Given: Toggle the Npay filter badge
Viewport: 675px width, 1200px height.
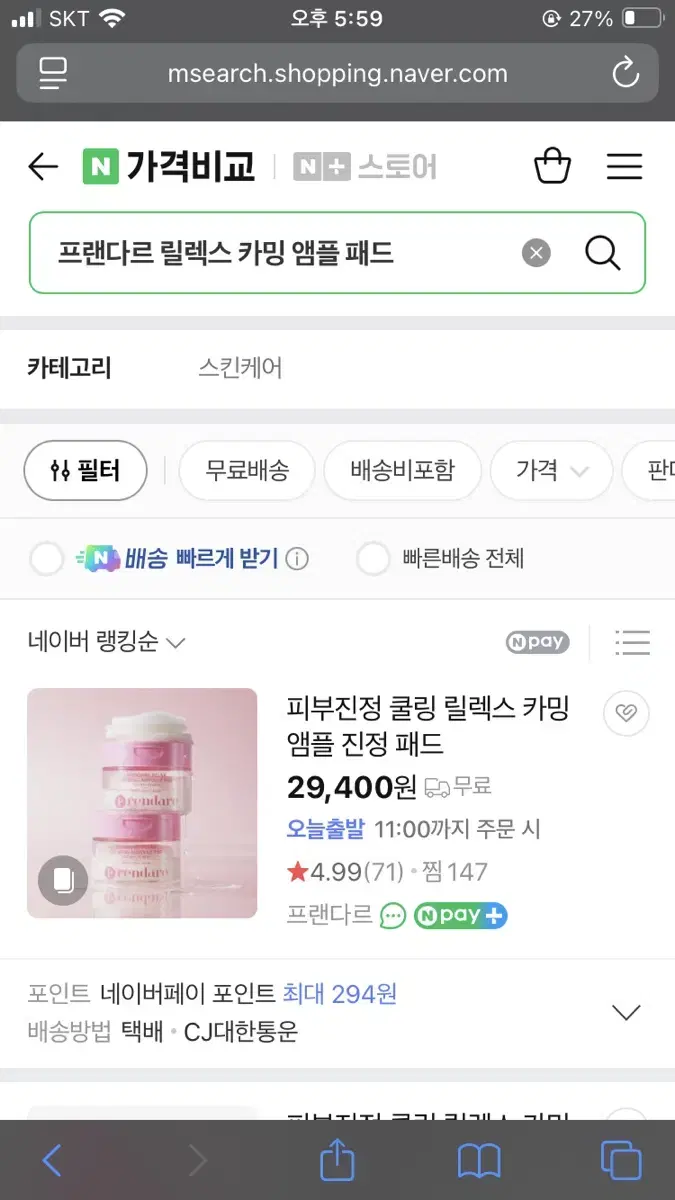Looking at the screenshot, I should (x=537, y=642).
